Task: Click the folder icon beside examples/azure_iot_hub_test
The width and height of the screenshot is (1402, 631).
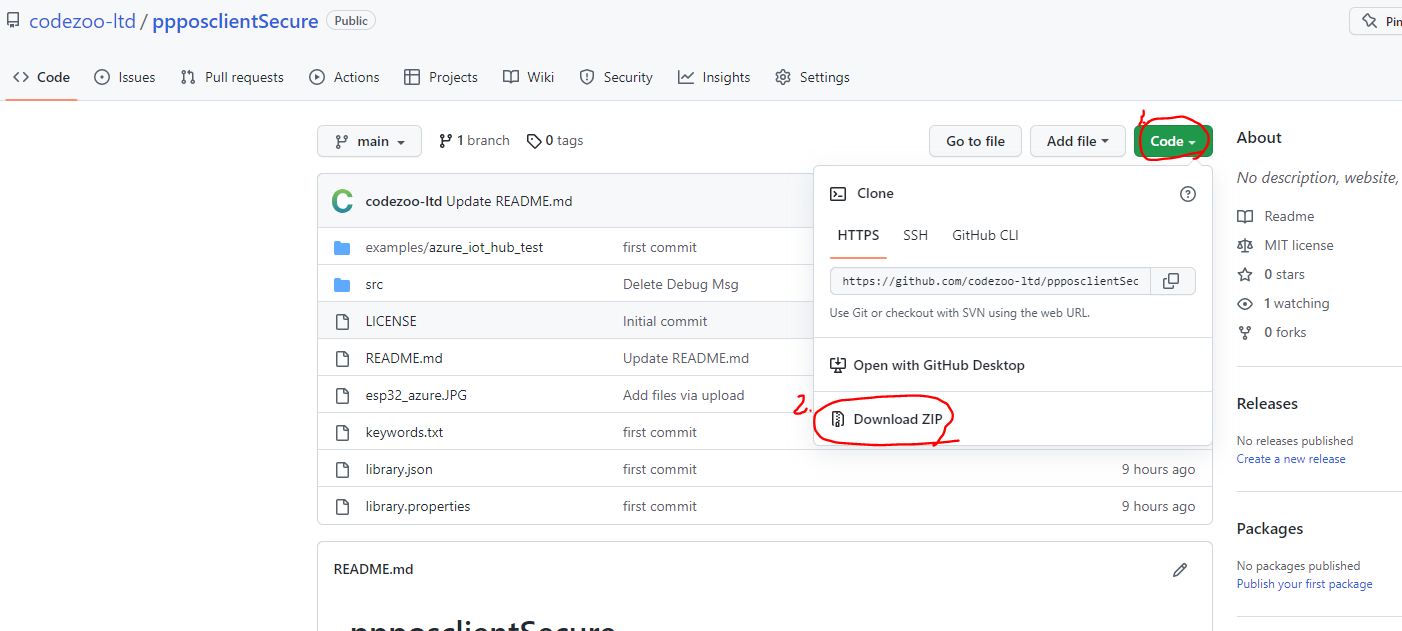Action: coord(342,247)
